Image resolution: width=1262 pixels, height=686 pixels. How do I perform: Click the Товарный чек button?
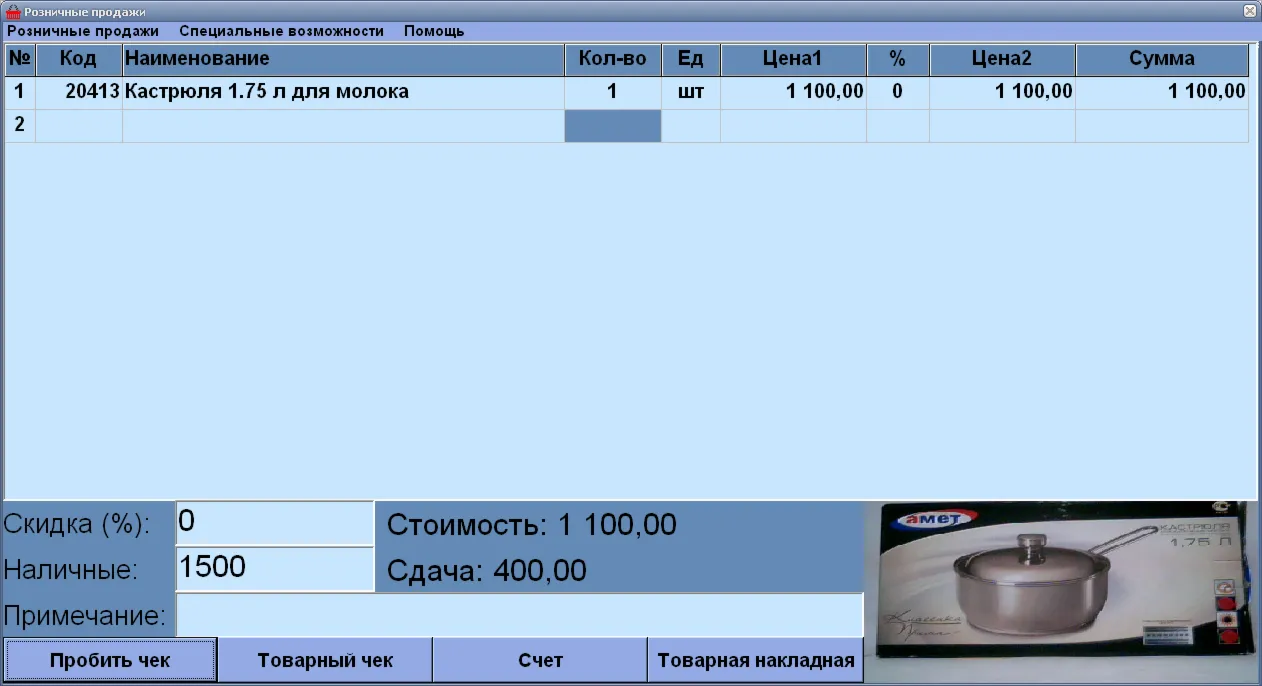click(325, 660)
